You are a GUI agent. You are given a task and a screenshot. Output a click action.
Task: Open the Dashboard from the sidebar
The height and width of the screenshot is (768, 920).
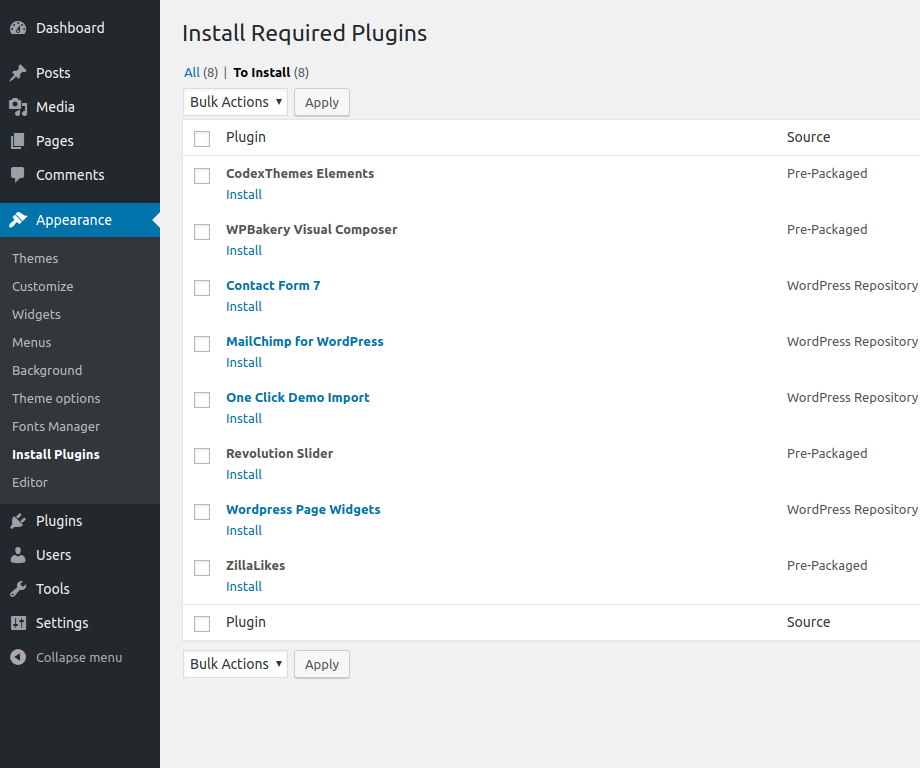point(18,27)
